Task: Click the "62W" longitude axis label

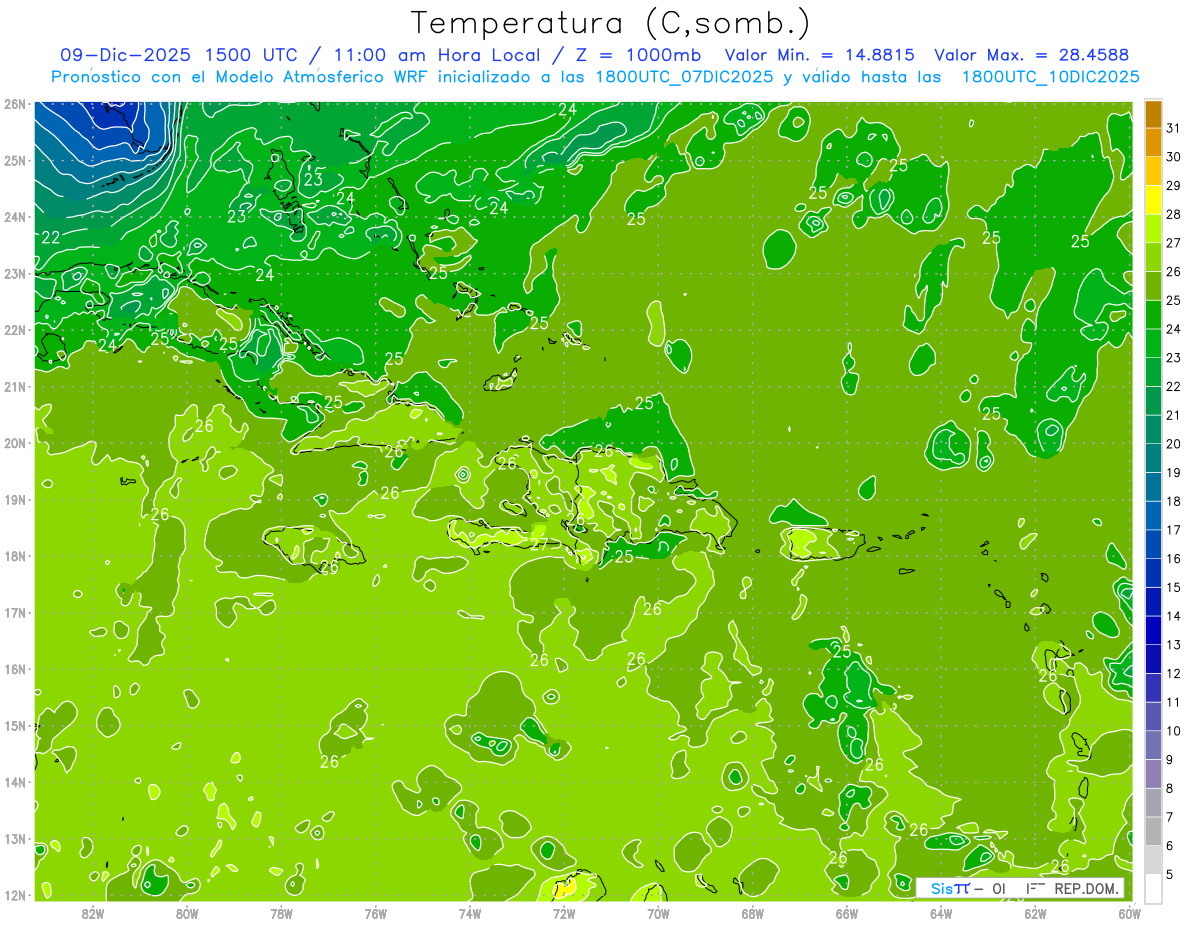Action: (1035, 913)
